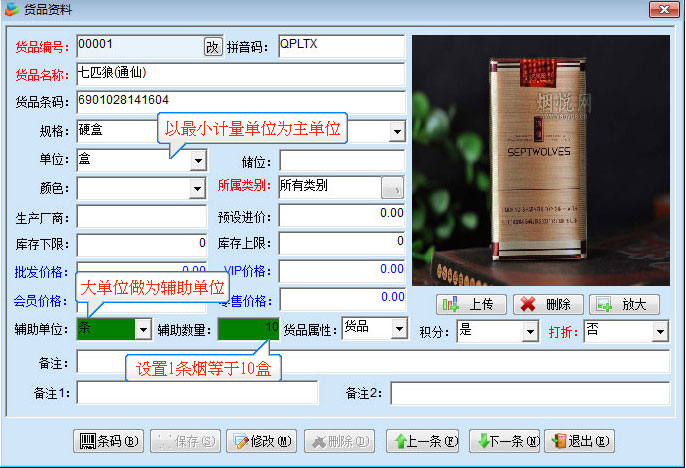Screen dimensions: 686x468
Task: Click the 备注 remarks text field
Action: point(372,361)
